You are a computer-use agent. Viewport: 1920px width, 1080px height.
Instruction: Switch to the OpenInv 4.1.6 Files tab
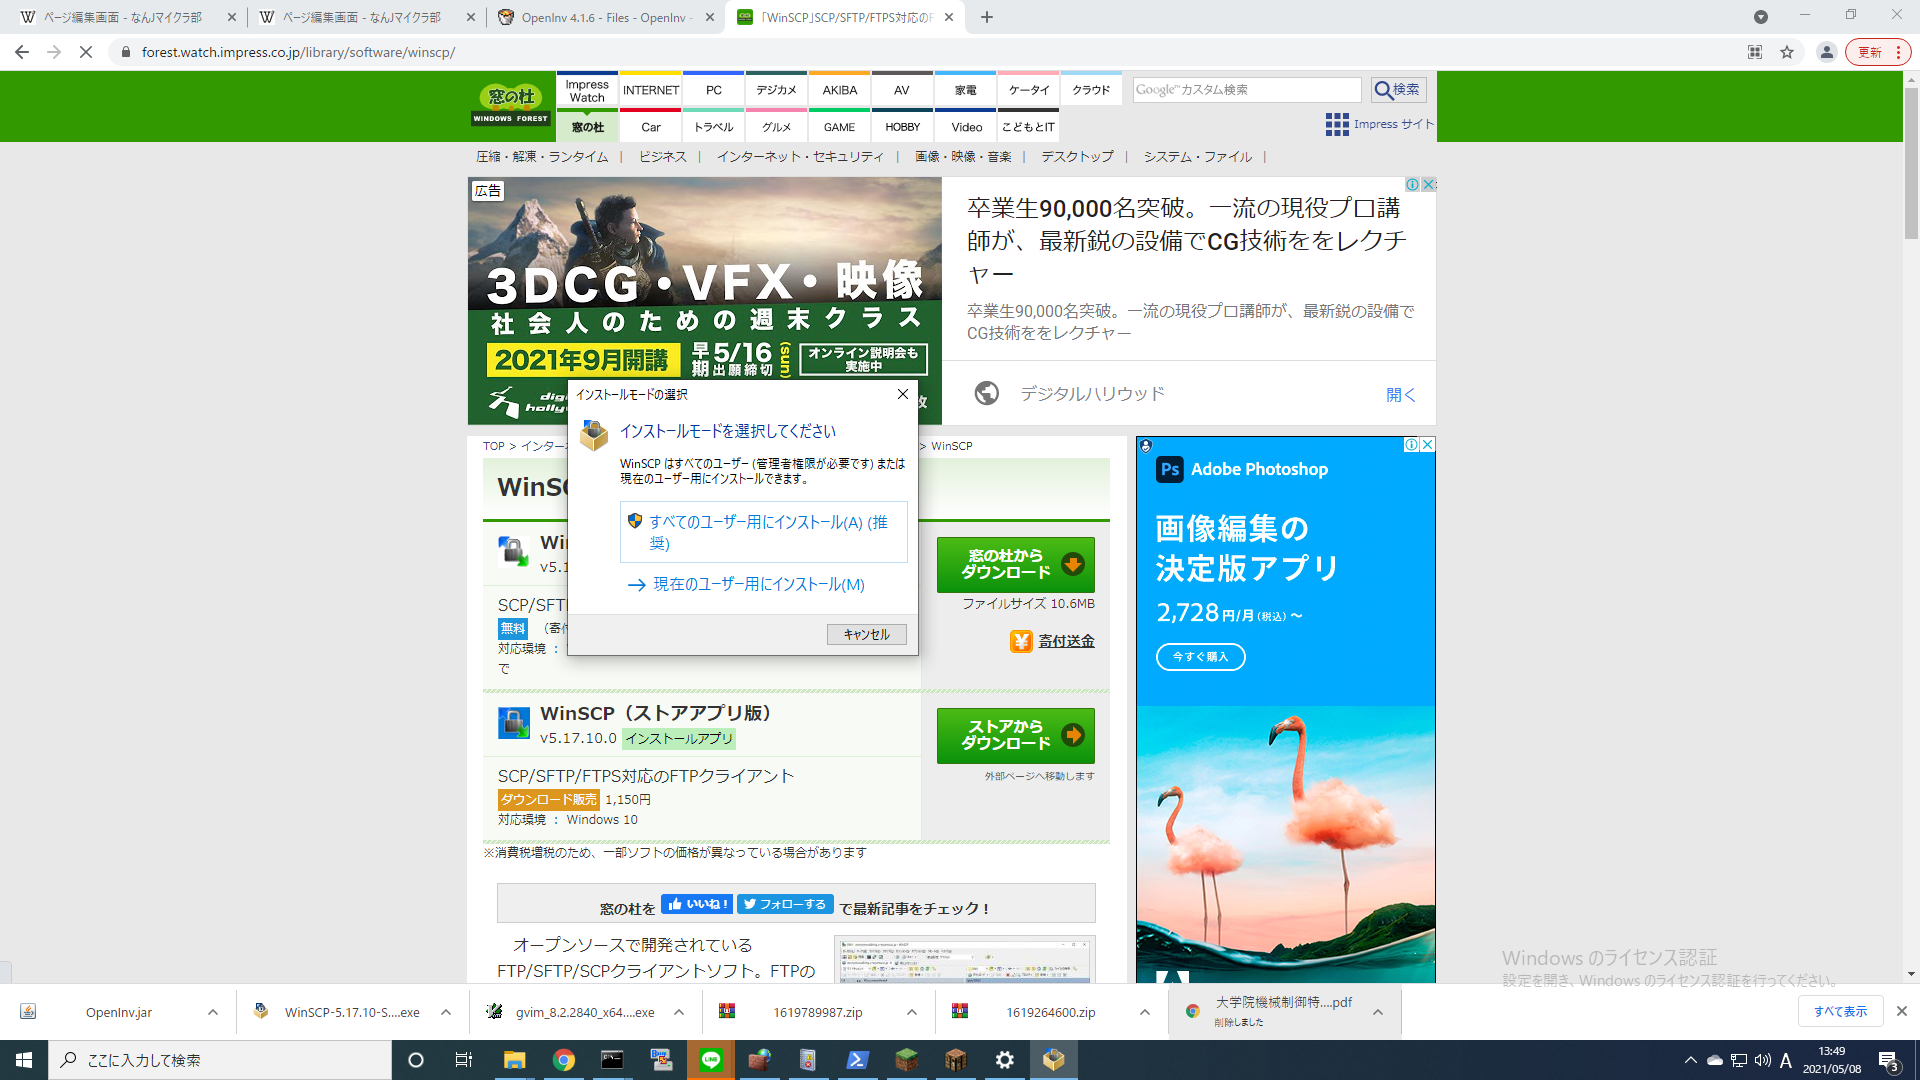[605, 17]
